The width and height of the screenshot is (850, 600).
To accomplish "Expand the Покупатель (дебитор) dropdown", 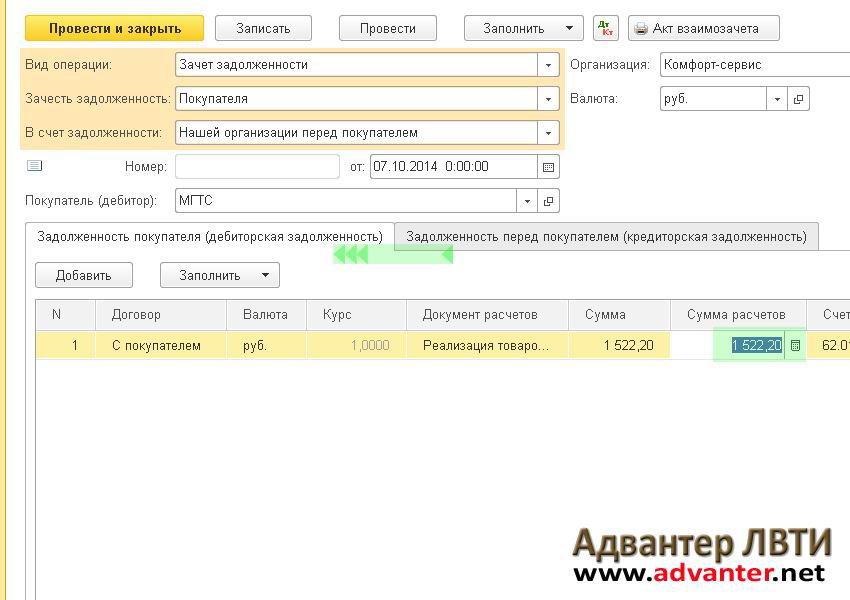I will coord(527,201).
